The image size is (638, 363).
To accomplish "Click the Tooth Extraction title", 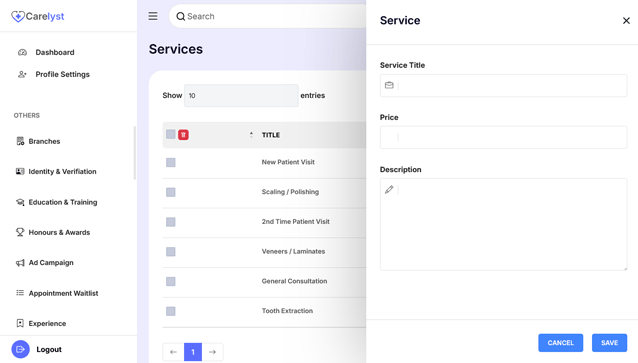I will [287, 311].
